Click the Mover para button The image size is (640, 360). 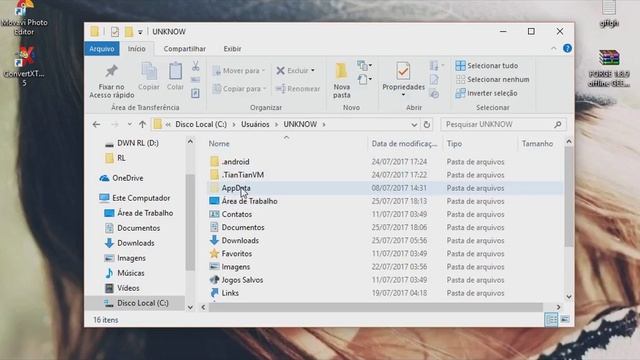[x=239, y=71]
